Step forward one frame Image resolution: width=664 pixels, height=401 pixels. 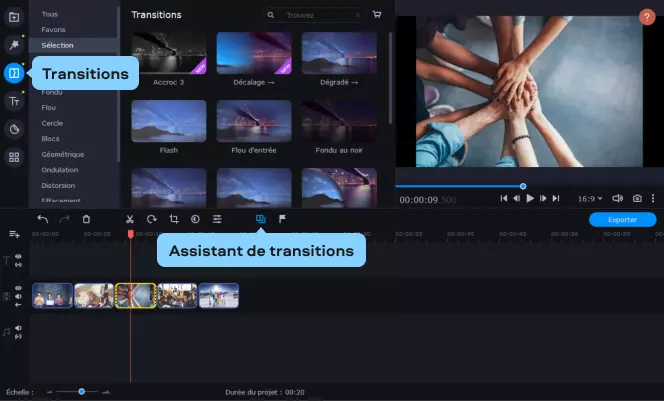pyautogui.click(x=543, y=198)
